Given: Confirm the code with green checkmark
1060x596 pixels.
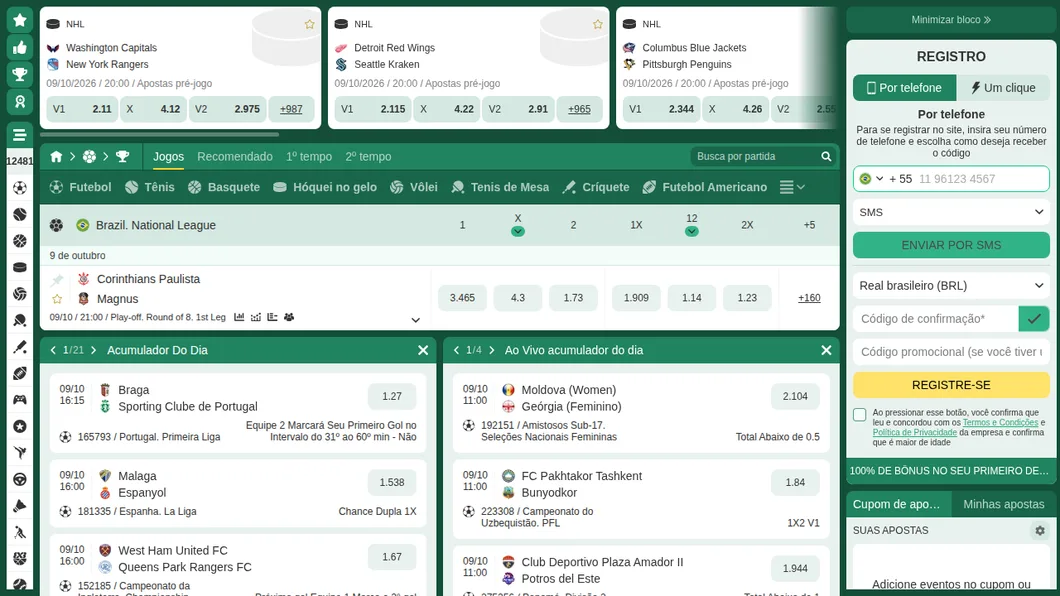Looking at the screenshot, I should (x=1034, y=319).
